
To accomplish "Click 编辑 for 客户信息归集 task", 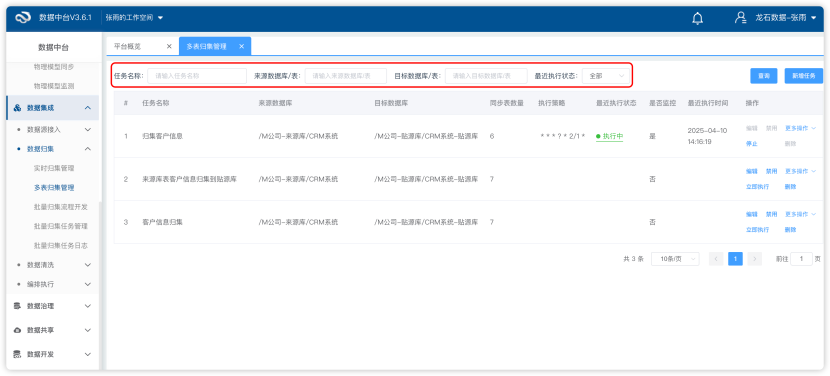I will point(752,214).
